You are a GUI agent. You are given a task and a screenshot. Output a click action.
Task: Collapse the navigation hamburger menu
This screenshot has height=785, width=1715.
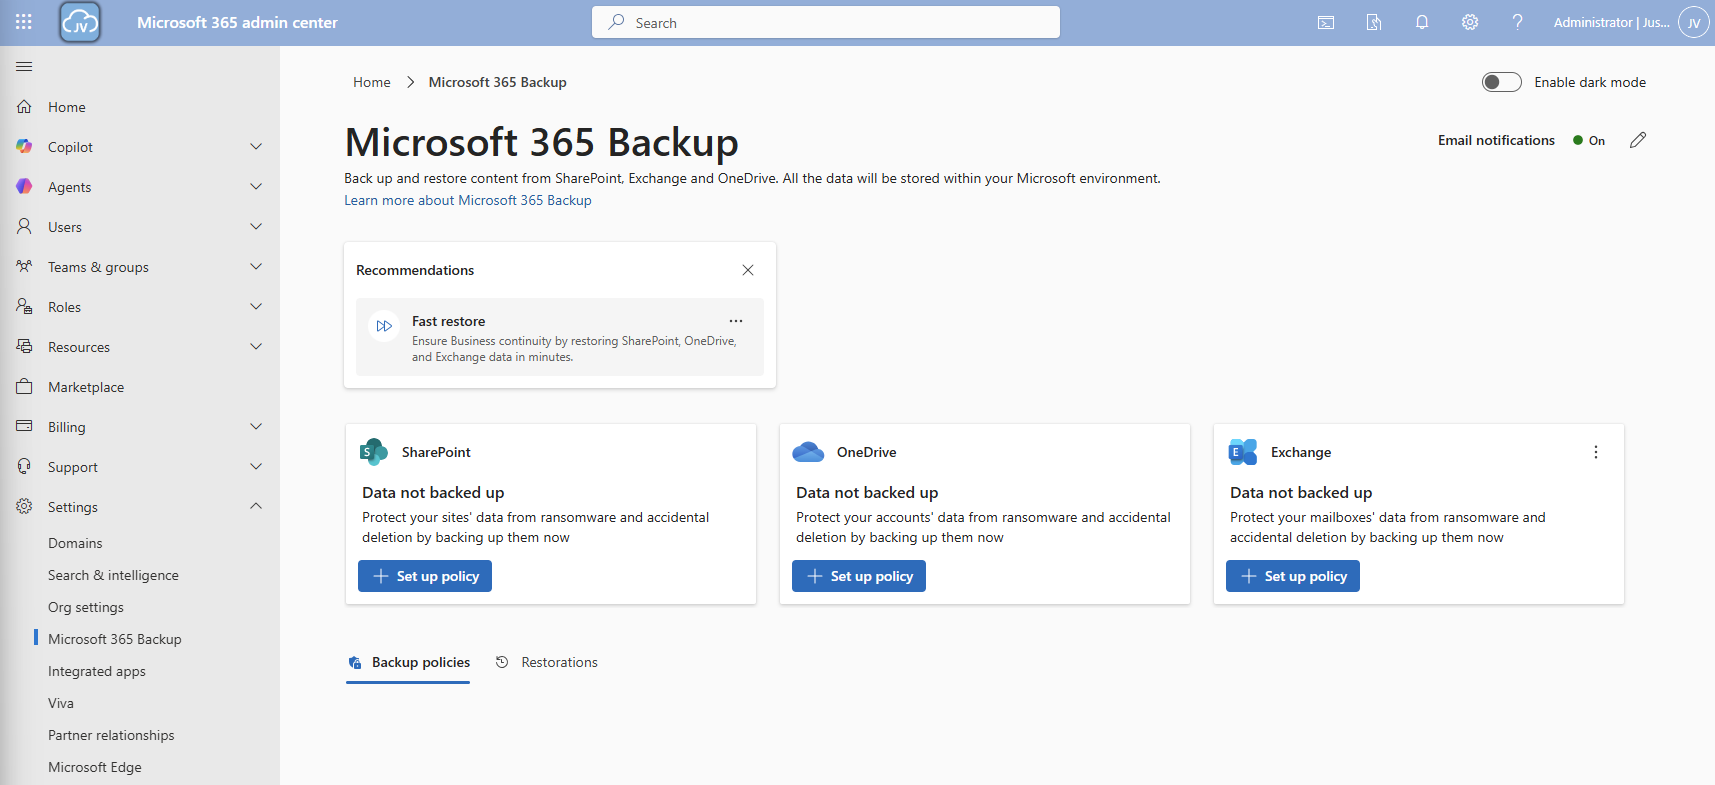tap(24, 67)
